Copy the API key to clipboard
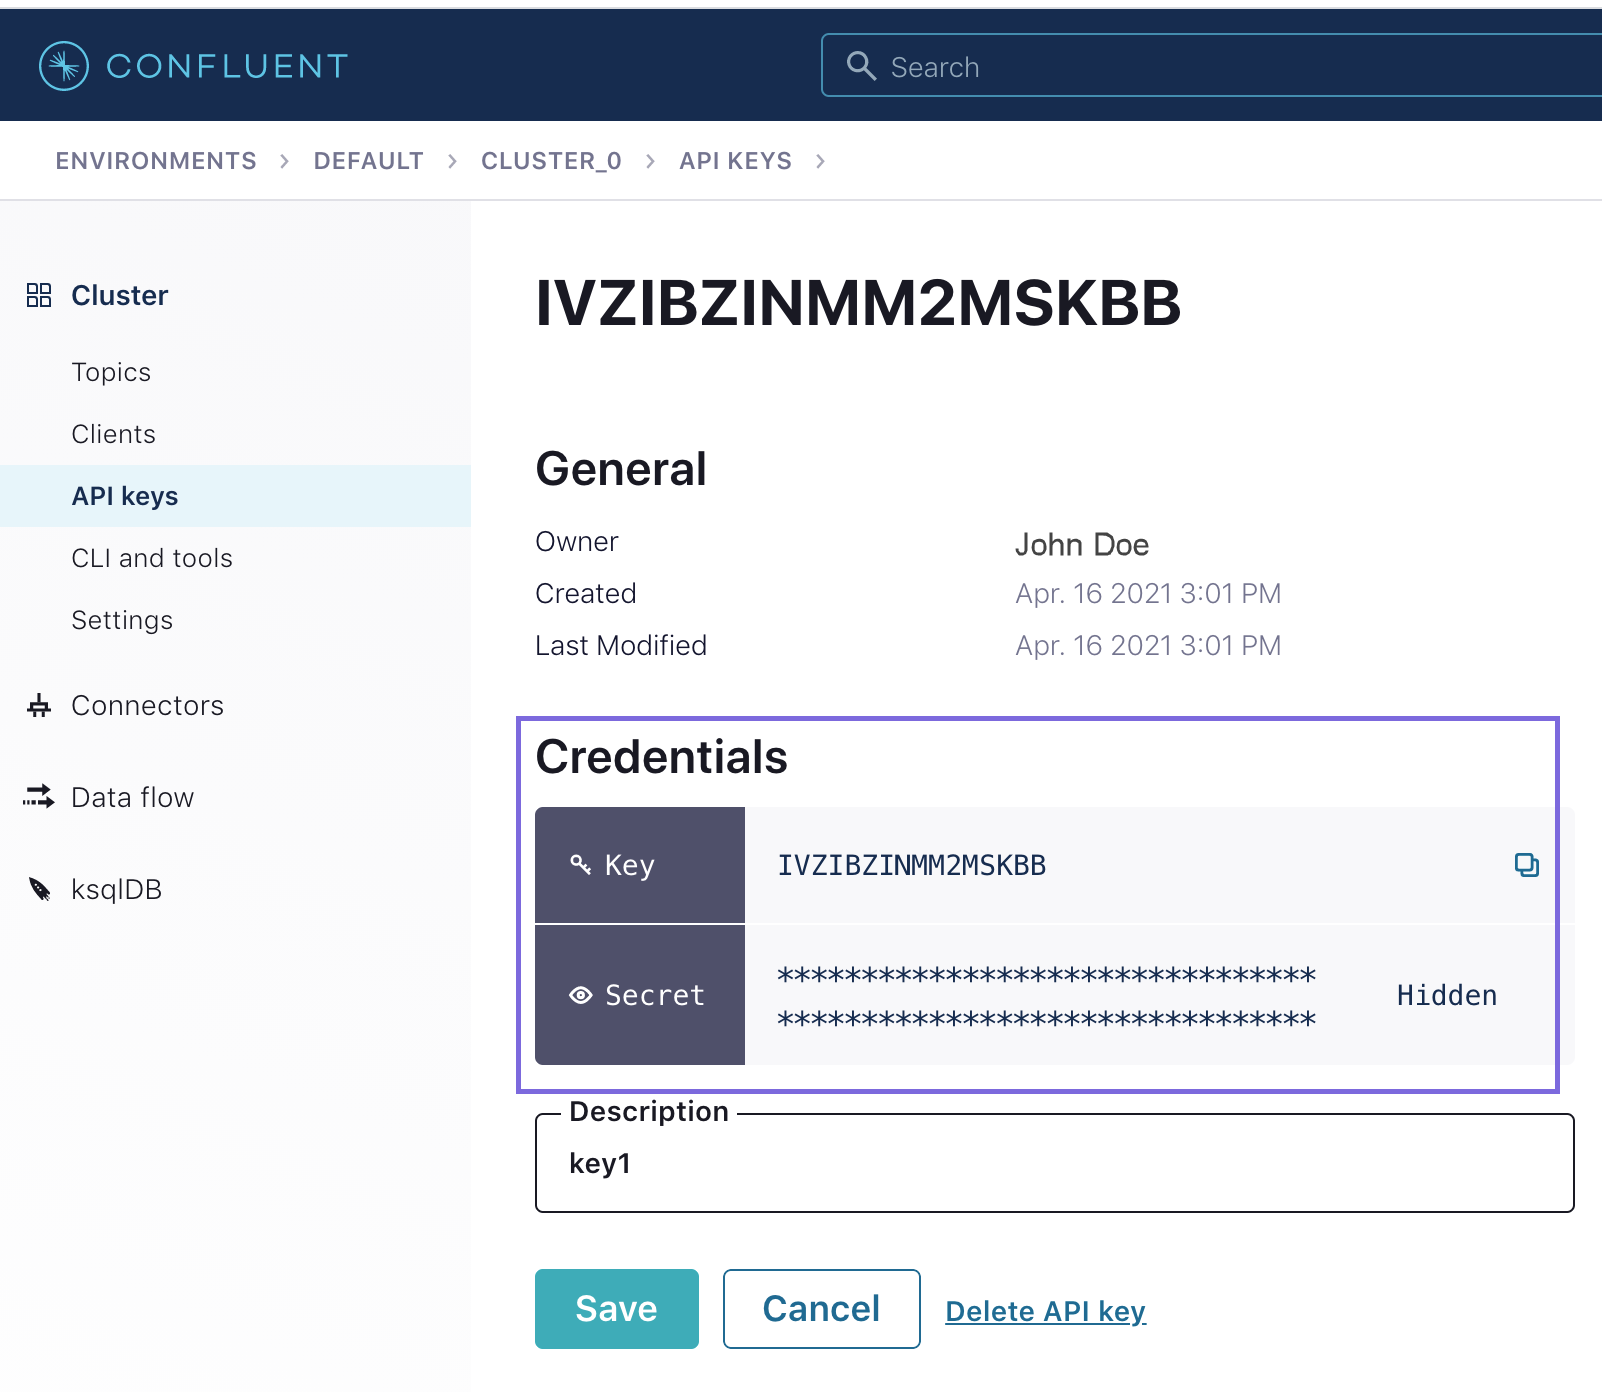The height and width of the screenshot is (1392, 1602). click(x=1526, y=865)
